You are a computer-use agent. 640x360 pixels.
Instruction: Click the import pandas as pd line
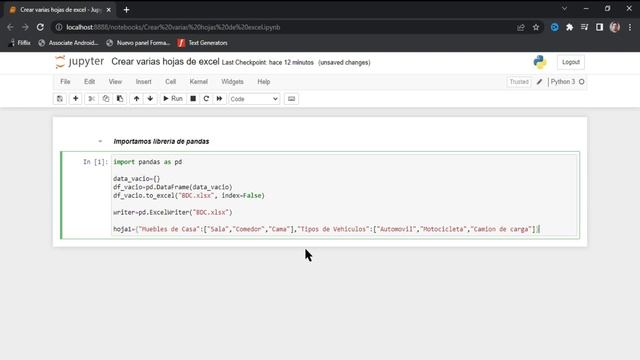click(x=148, y=162)
